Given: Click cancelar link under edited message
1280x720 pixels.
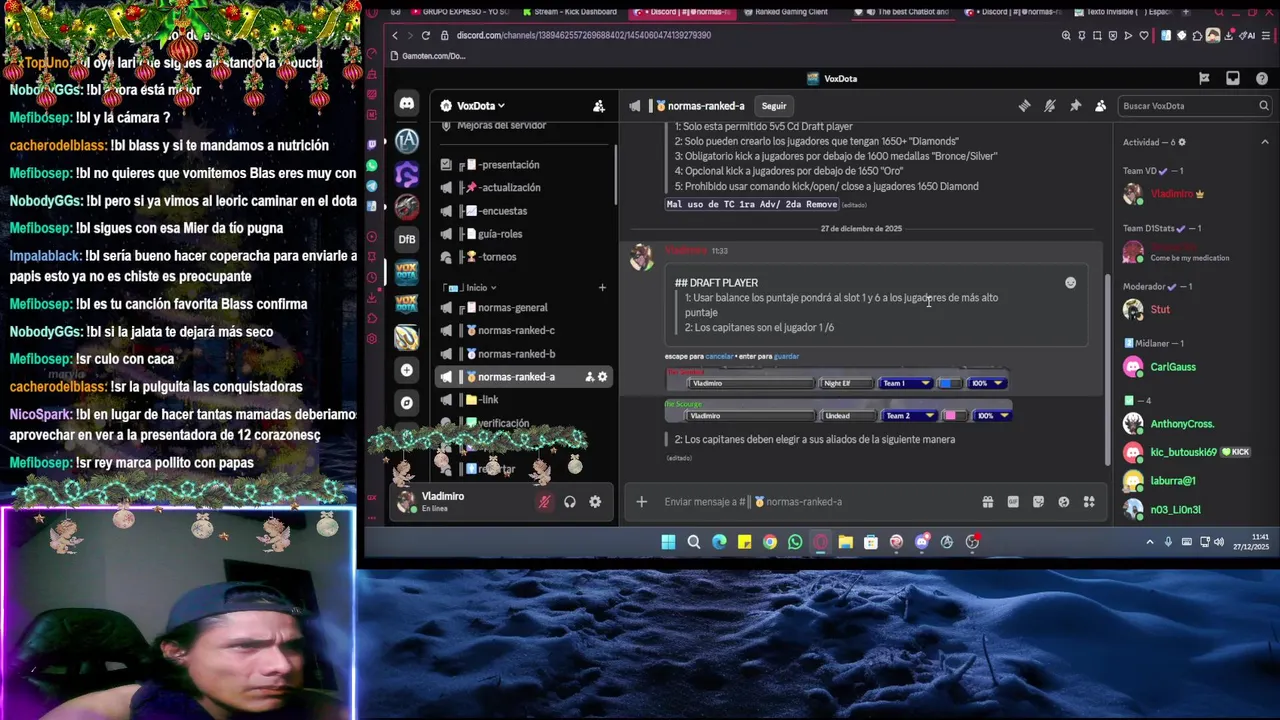Looking at the screenshot, I should tap(719, 356).
